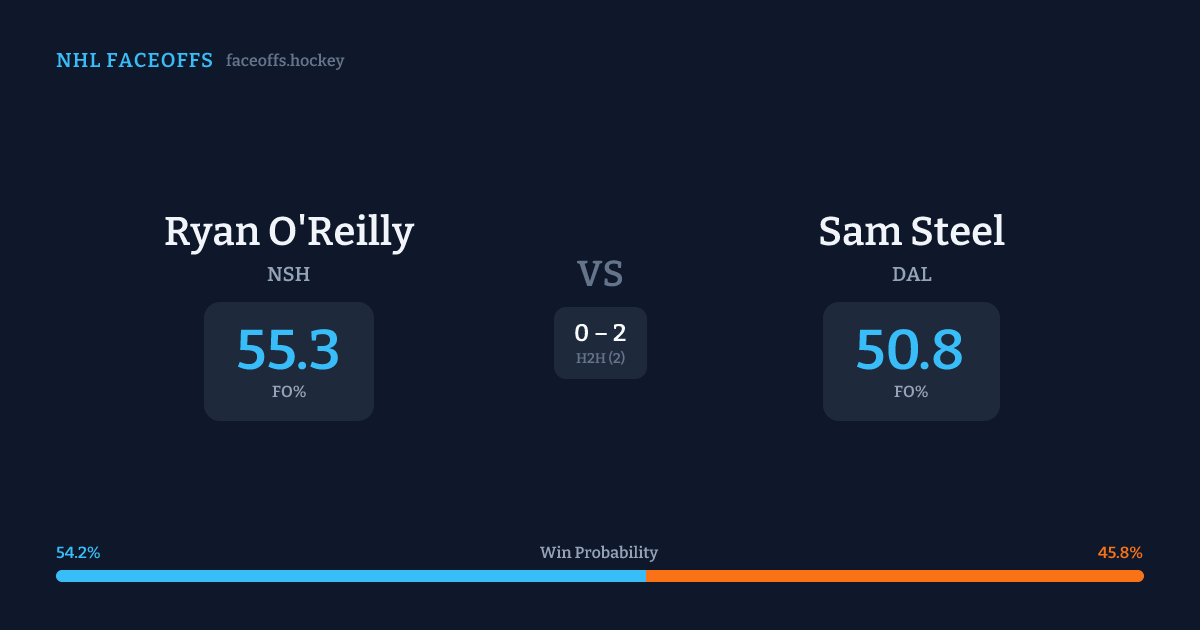Click the 0 – 2 head-to-head score
Viewport: 1200px width, 630px height.
[600, 333]
